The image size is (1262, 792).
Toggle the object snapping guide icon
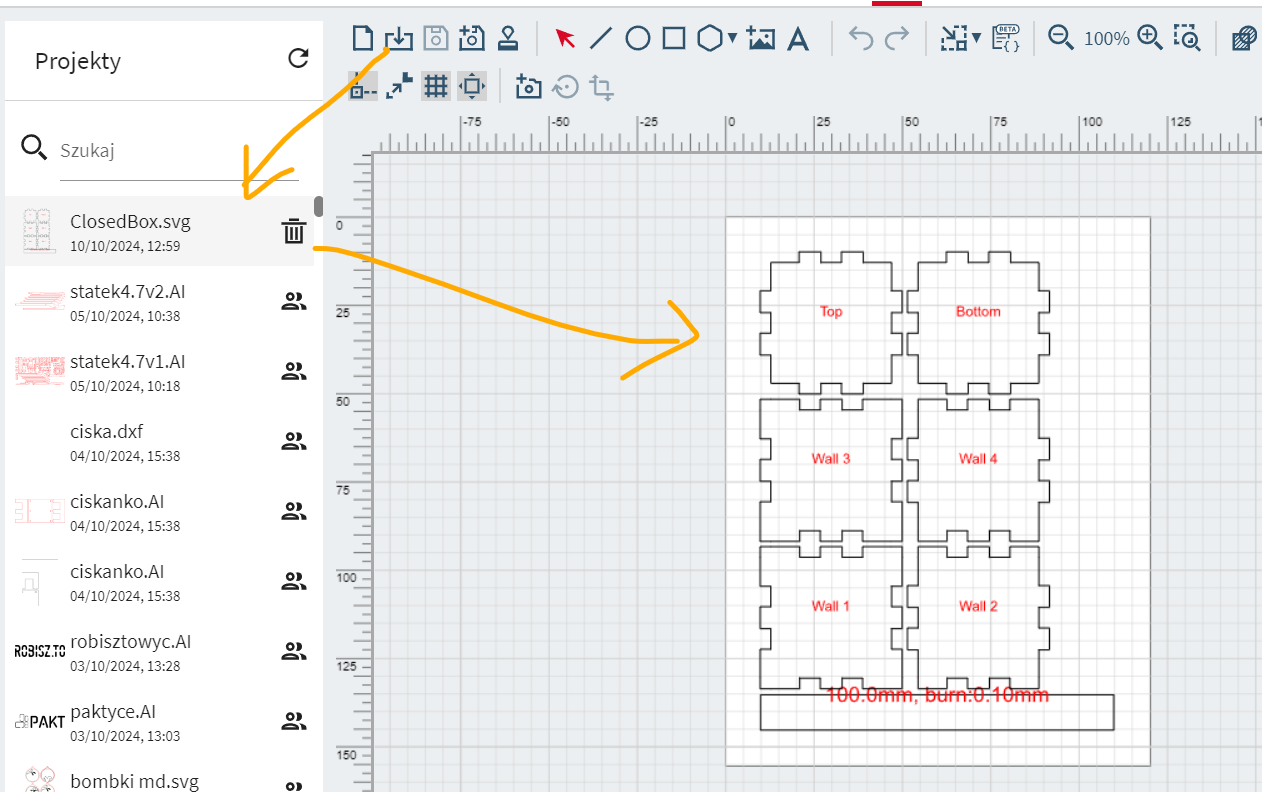tap(363, 87)
